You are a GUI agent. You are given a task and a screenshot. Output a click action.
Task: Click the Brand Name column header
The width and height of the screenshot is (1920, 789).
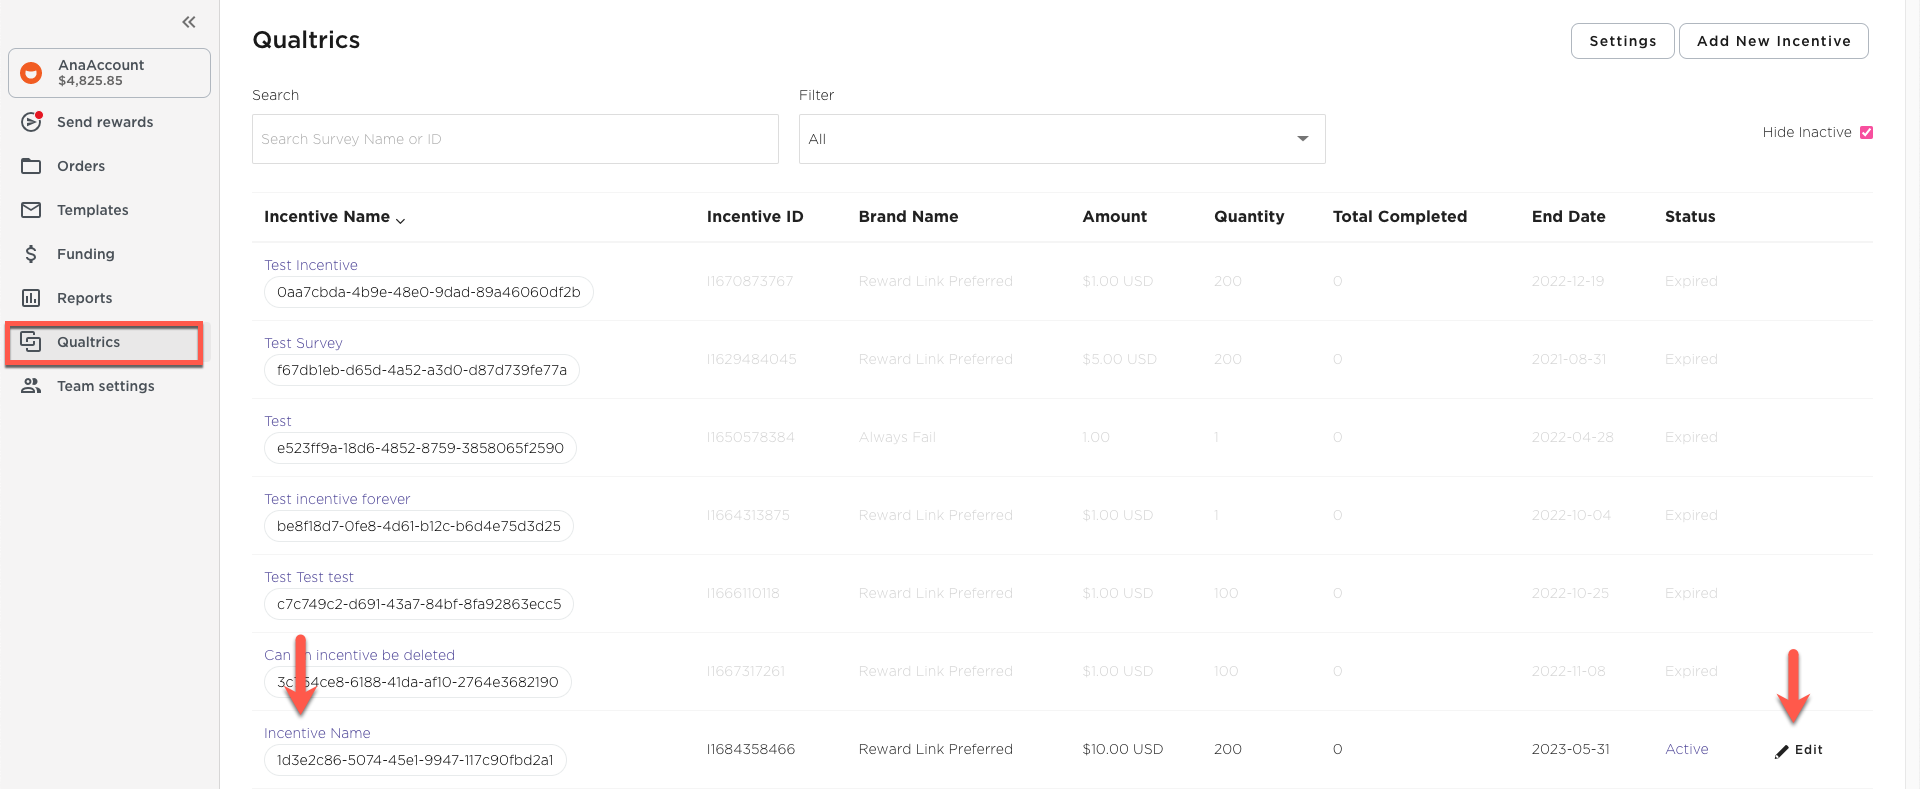tap(908, 216)
